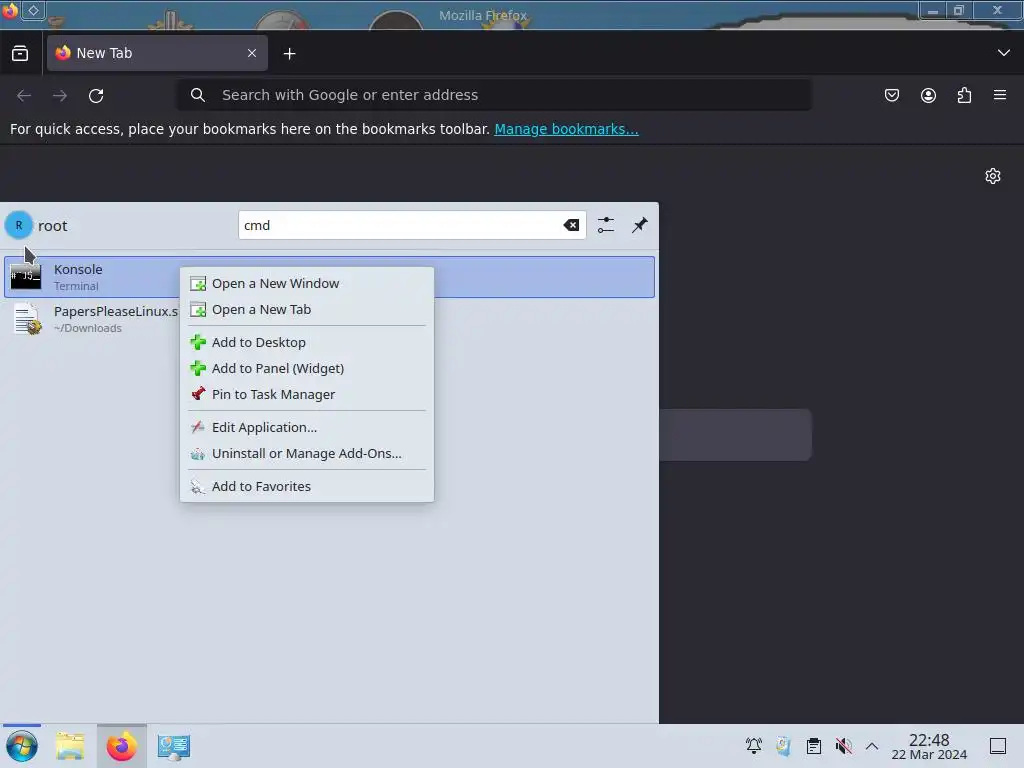The image size is (1024, 768).
Task: Maximize the Mozilla Firefox window
Action: (x=959, y=10)
